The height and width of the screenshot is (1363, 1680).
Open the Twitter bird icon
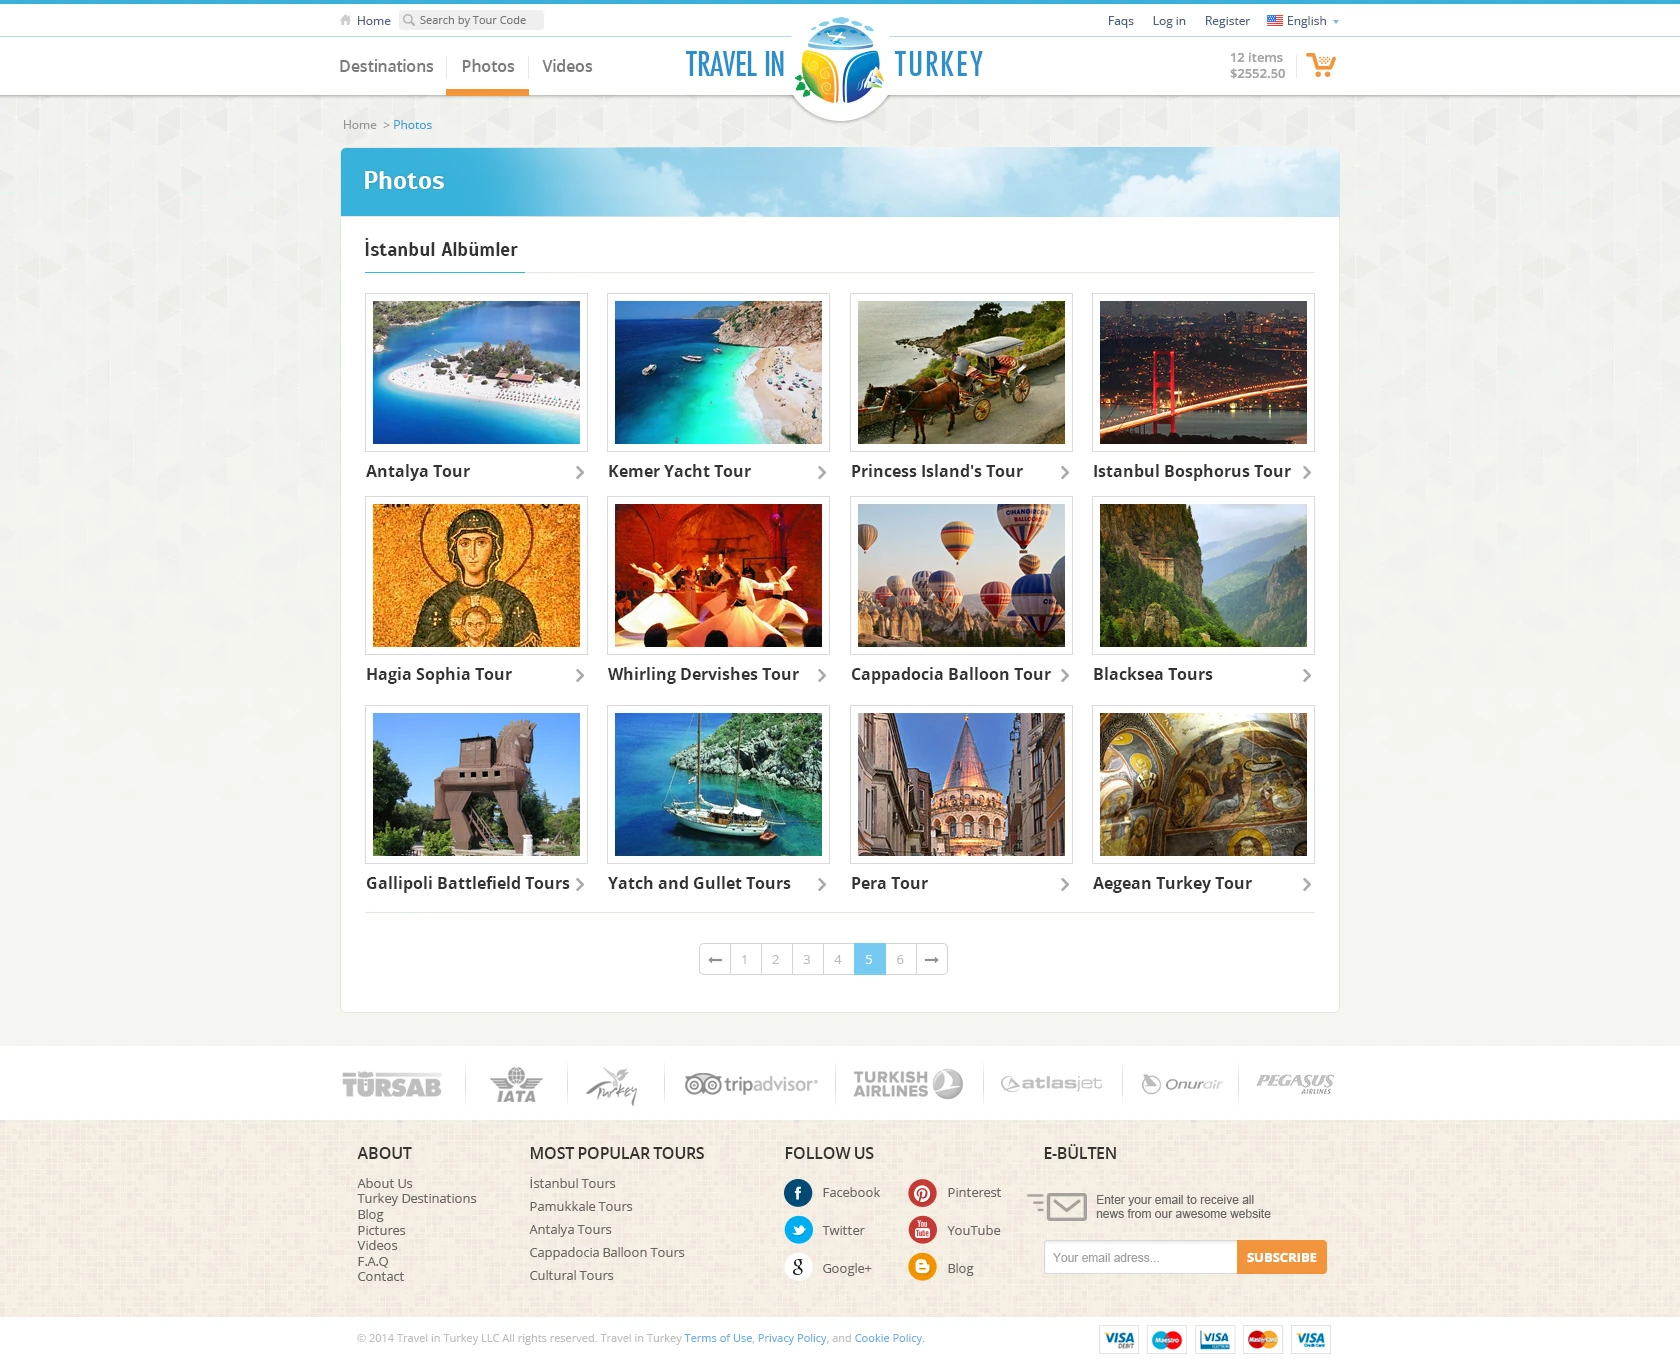[798, 1230]
